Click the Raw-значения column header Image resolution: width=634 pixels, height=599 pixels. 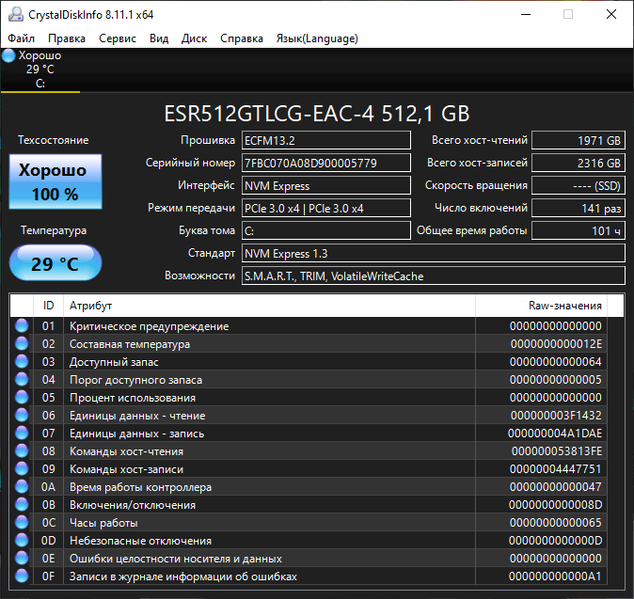565,305
